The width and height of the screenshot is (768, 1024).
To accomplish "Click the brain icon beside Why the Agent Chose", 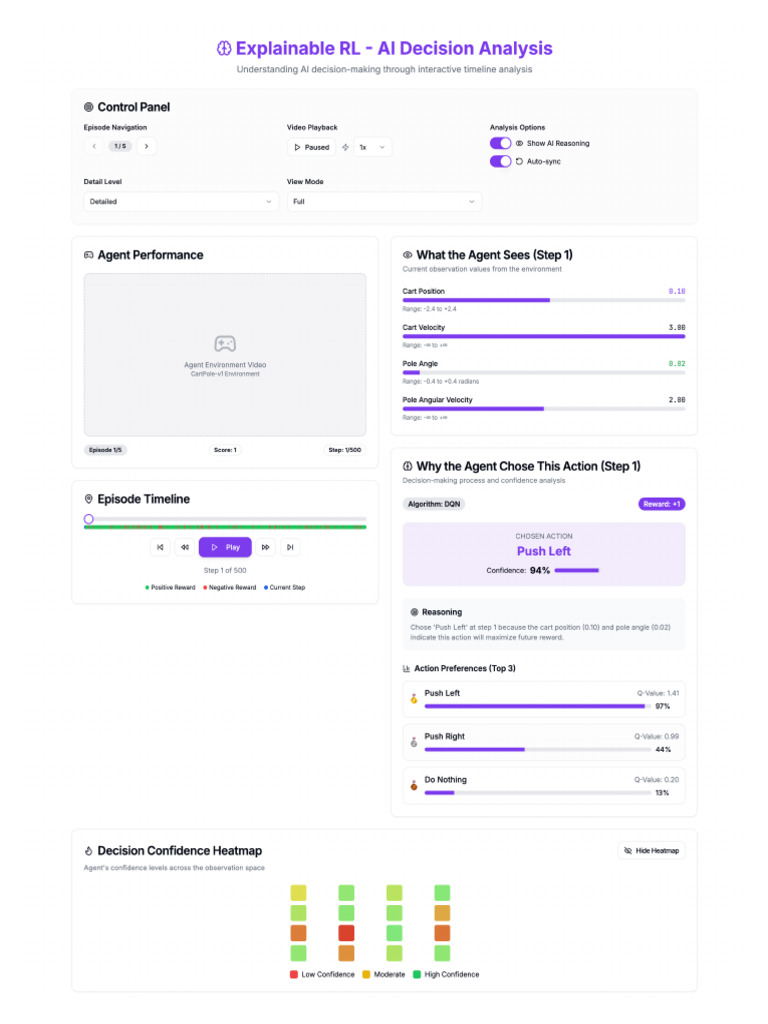I will 408,466.
